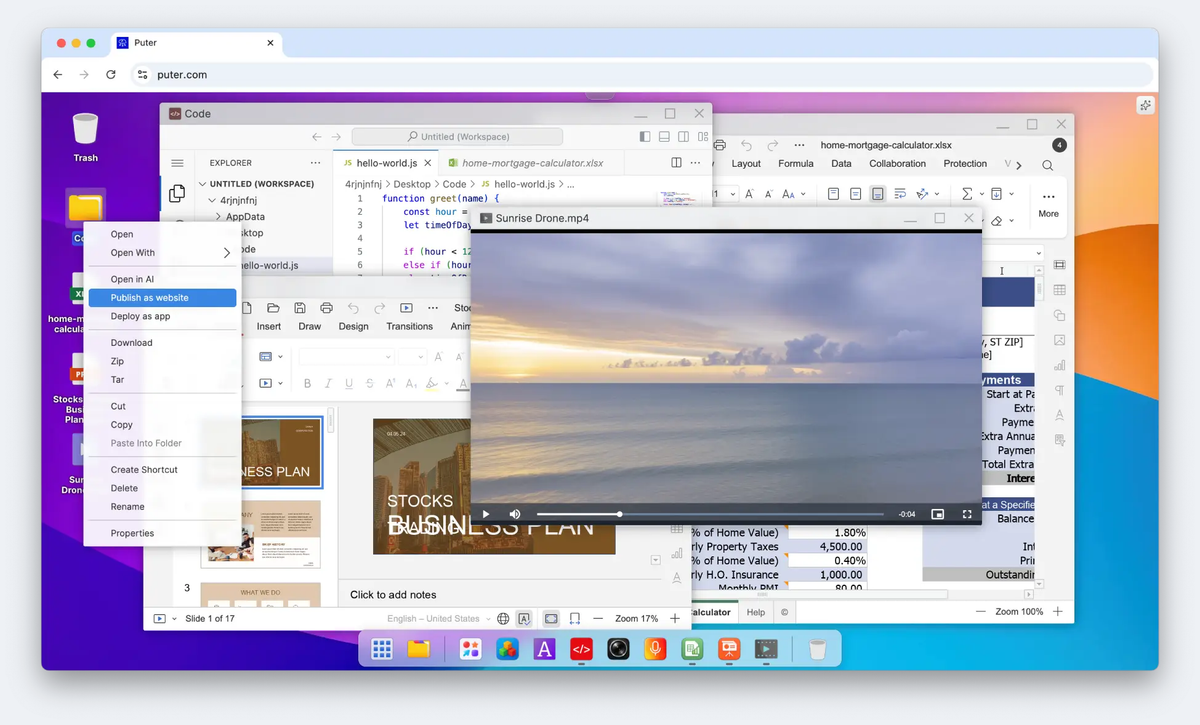Click the print icon in the presentation toolbar

326,308
